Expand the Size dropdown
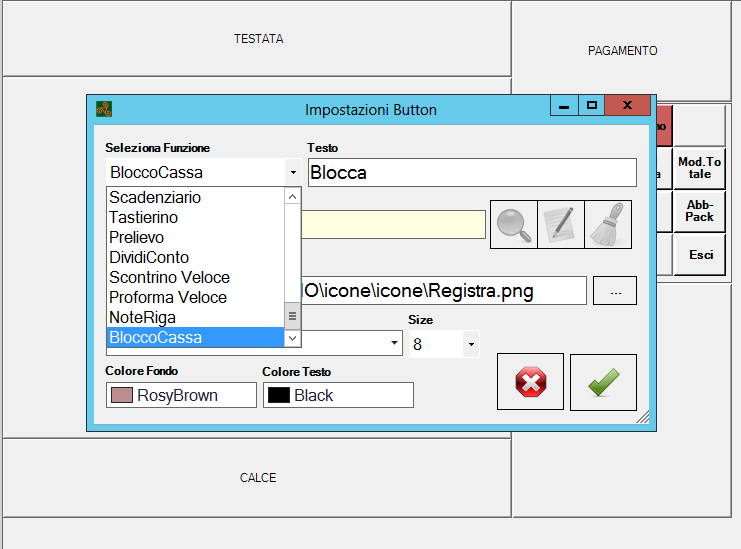 [x=471, y=345]
